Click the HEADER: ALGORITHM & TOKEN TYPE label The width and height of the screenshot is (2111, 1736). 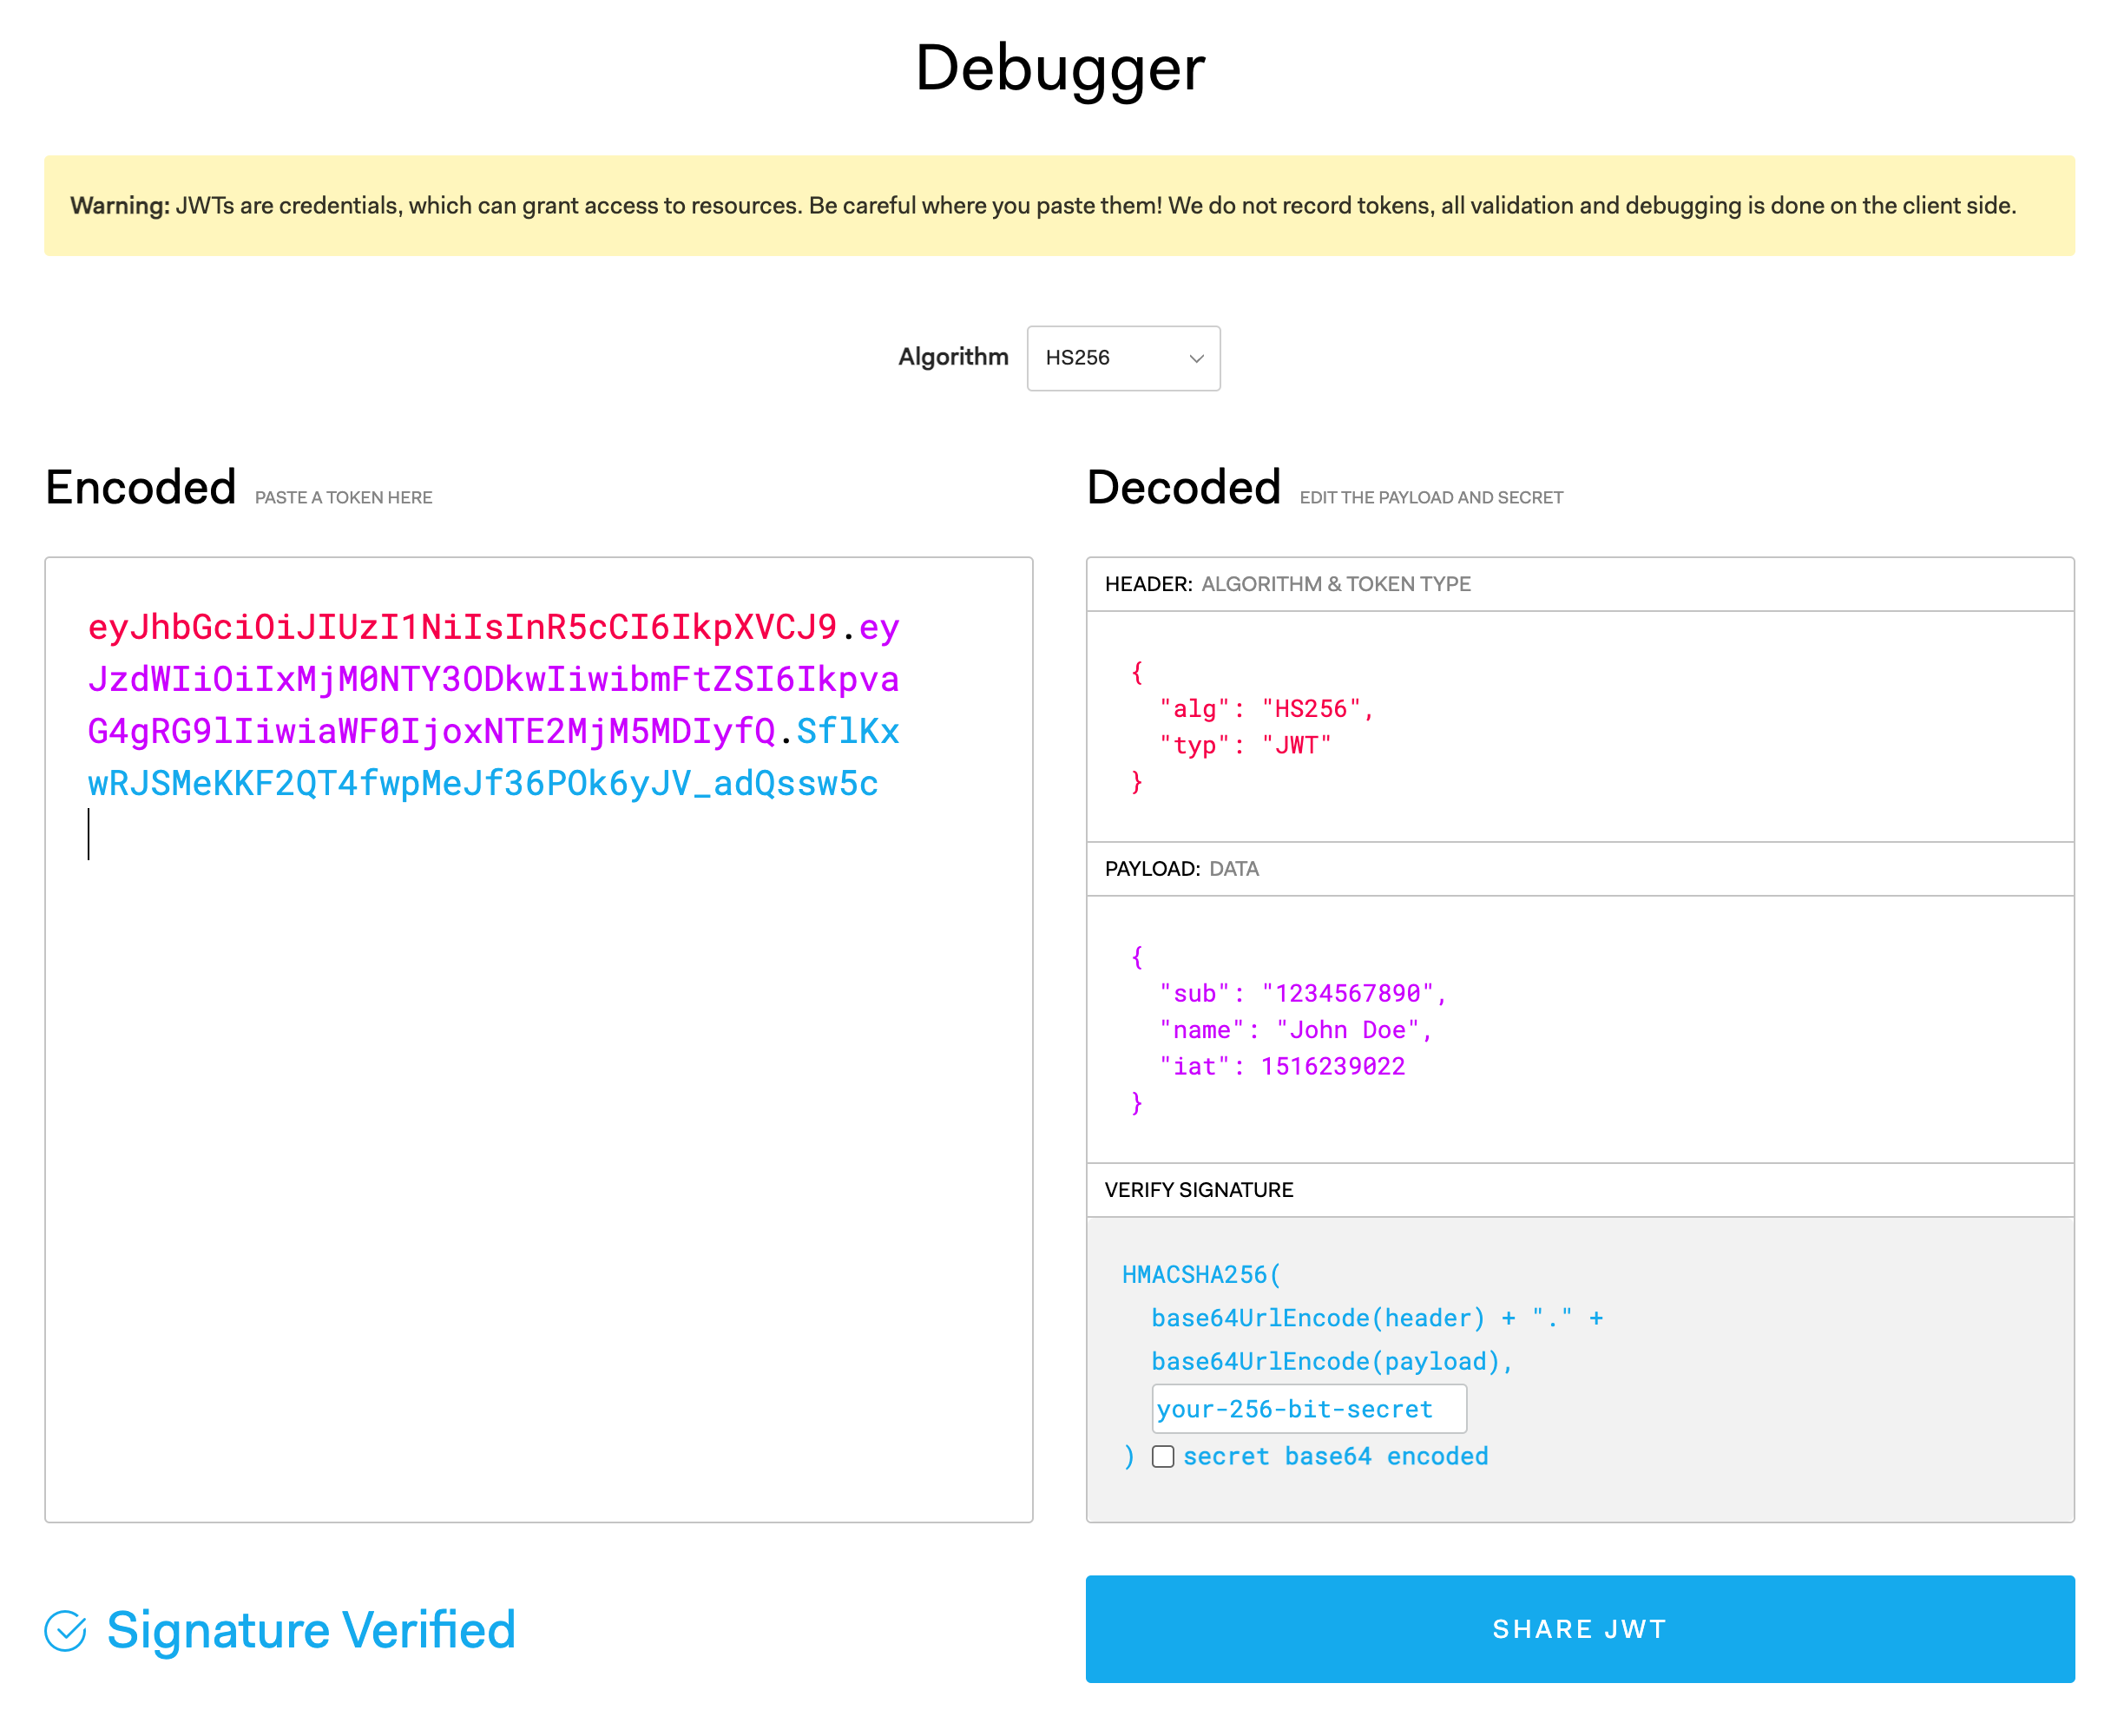pyautogui.click(x=1286, y=584)
